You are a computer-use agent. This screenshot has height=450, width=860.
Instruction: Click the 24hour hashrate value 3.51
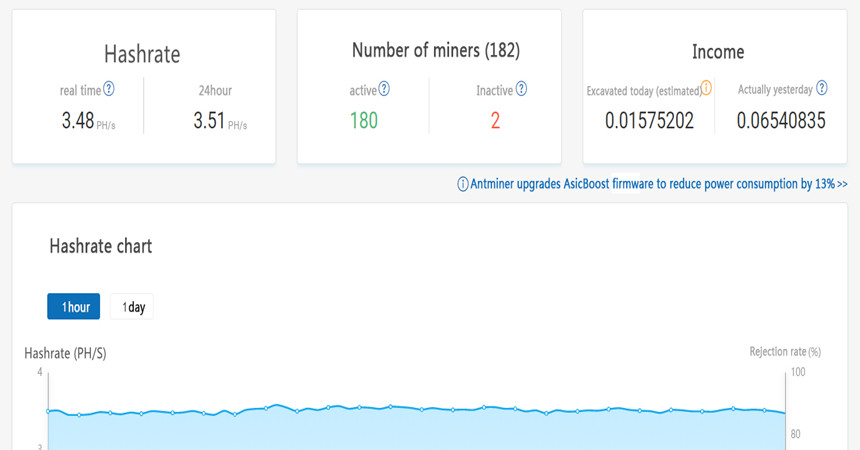(209, 121)
